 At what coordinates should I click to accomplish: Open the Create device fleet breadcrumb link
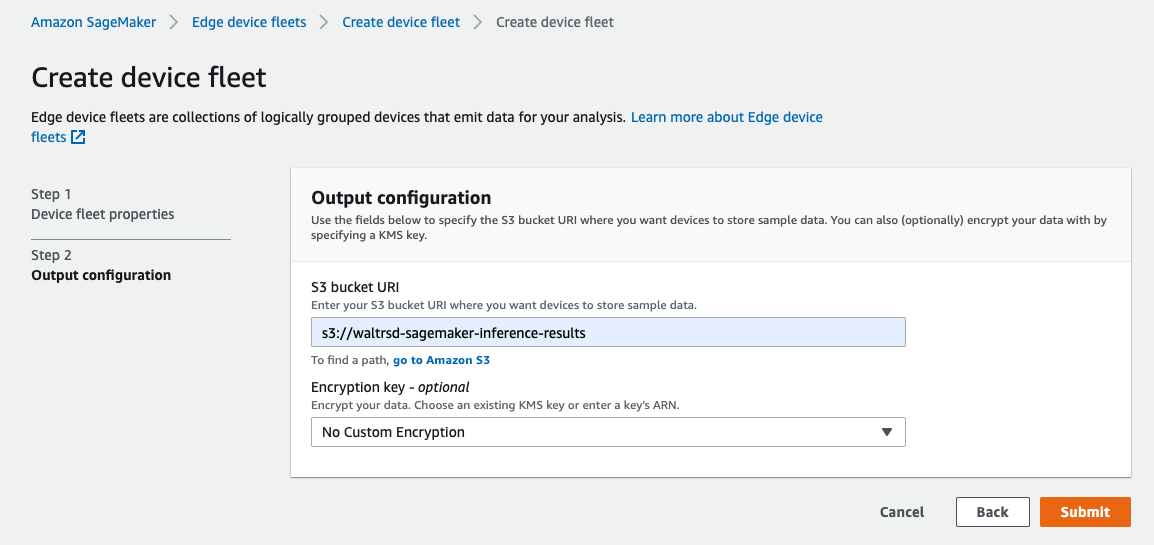pyautogui.click(x=401, y=22)
